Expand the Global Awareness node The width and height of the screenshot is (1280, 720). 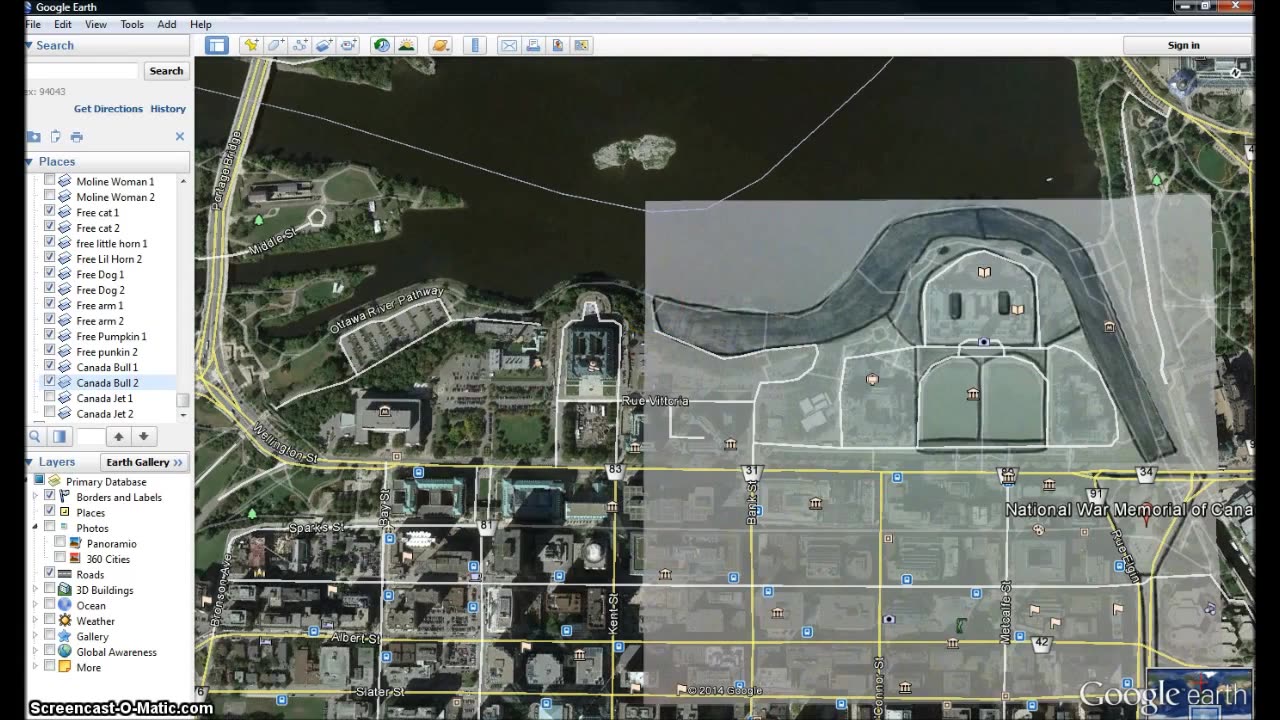pos(36,651)
